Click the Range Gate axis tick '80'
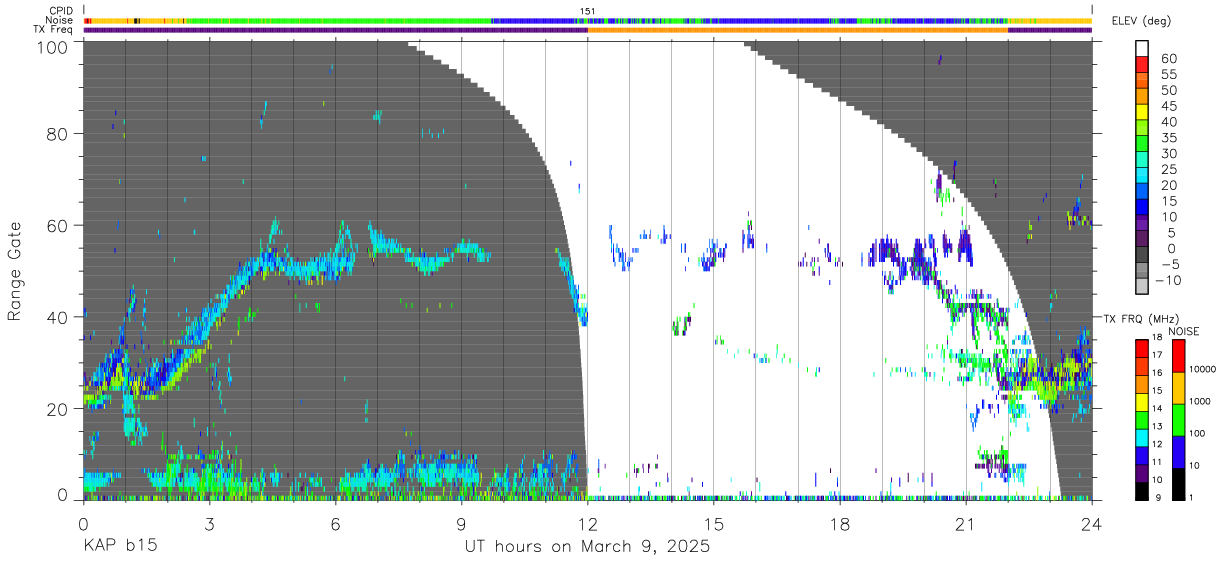Viewport: 1228px width, 567px height. pyautogui.click(x=58, y=133)
